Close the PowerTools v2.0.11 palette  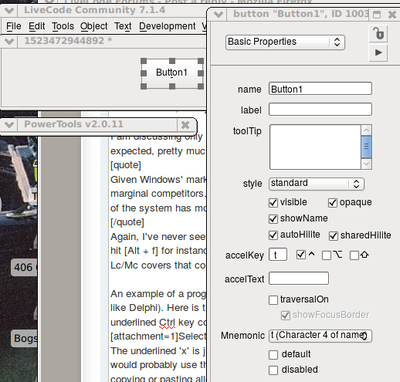click(185, 125)
